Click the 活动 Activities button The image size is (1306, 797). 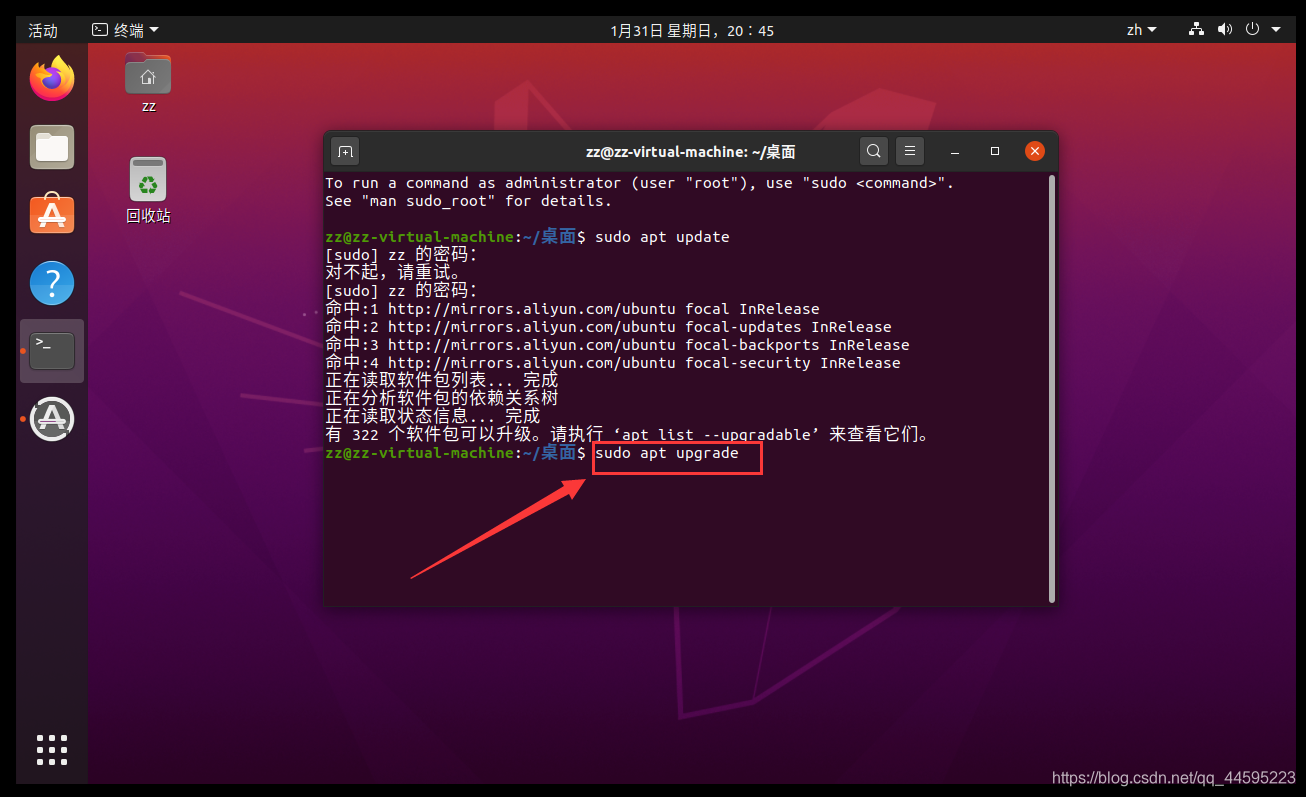tap(43, 30)
